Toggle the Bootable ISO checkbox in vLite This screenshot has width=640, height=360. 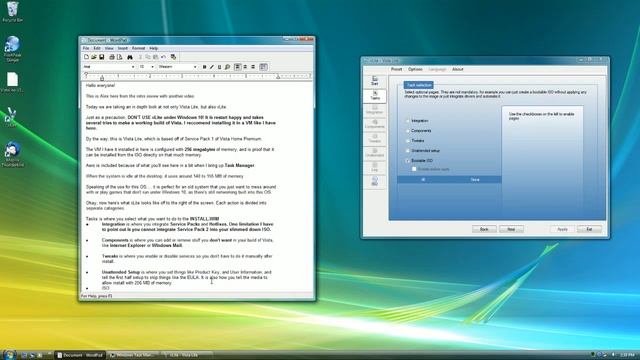click(x=408, y=161)
